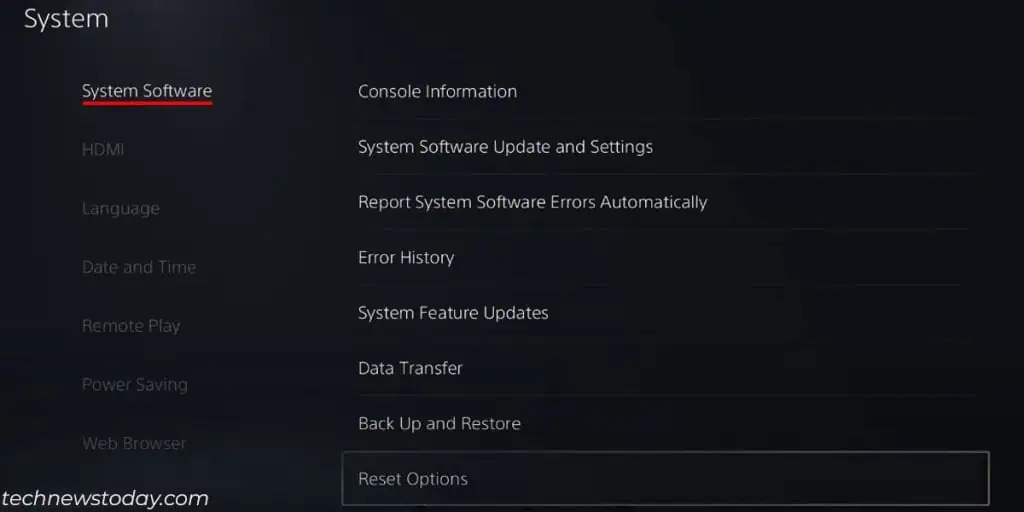View the Error History
This screenshot has width=1024, height=512.
coord(406,257)
